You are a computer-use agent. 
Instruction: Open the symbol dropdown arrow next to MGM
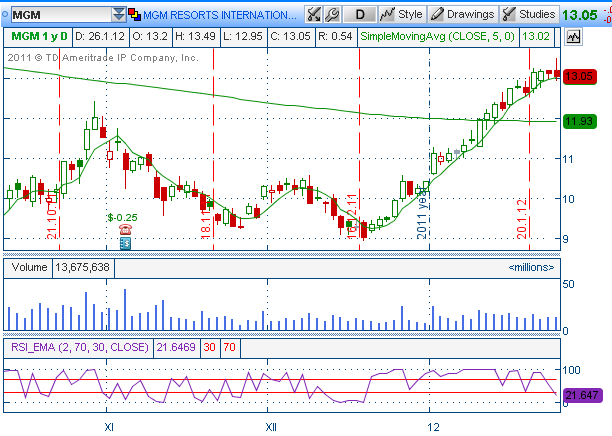[119, 15]
